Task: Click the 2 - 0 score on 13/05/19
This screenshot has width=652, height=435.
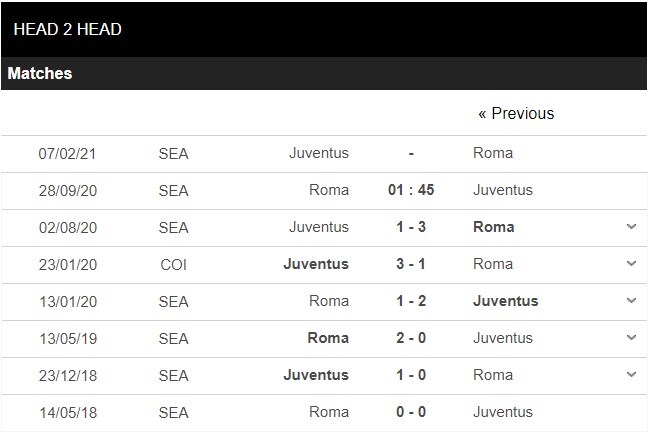Action: (x=411, y=338)
